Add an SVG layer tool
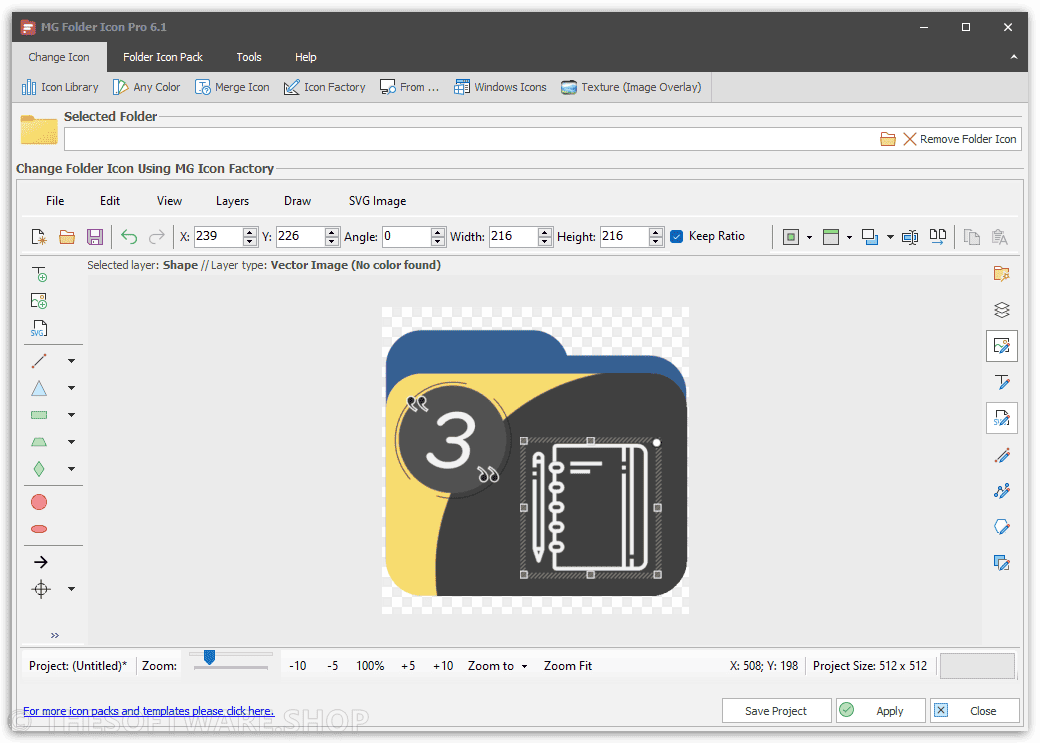Viewport: 1040px width, 743px height. click(39, 328)
